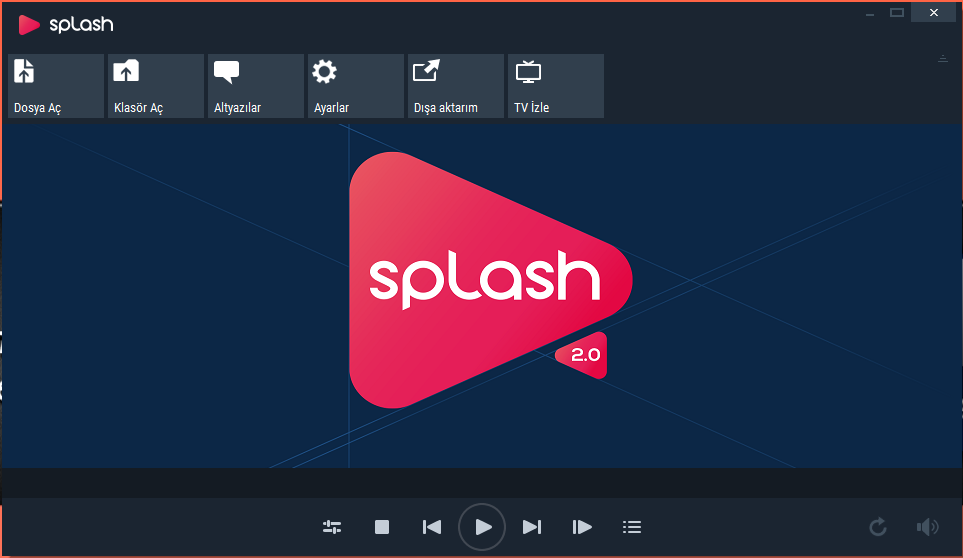Viewport: 963px width, 558px height.
Task: Minimize the Splash window
Action: click(x=870, y=13)
